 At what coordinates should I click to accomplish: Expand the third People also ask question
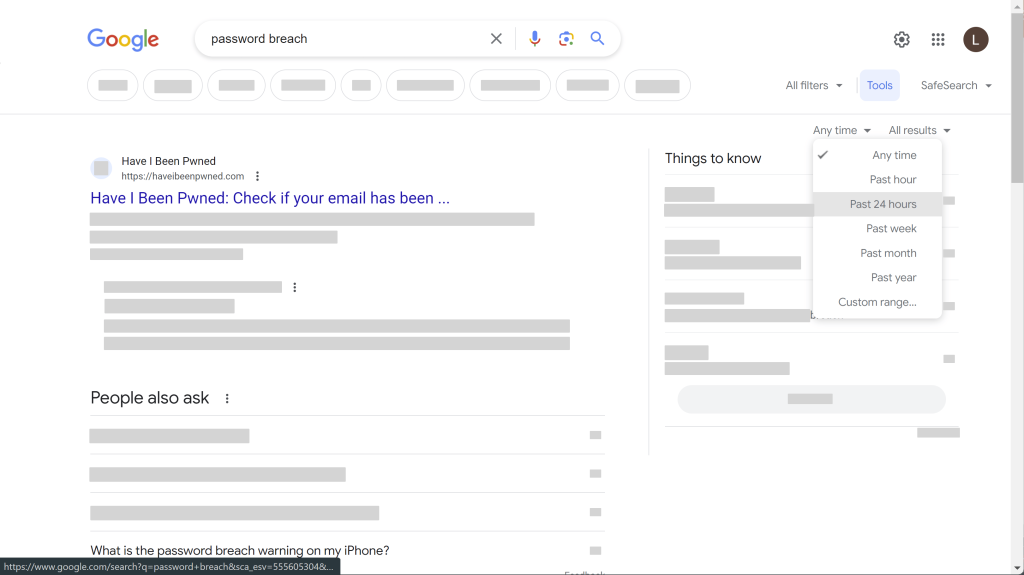[x=347, y=512]
